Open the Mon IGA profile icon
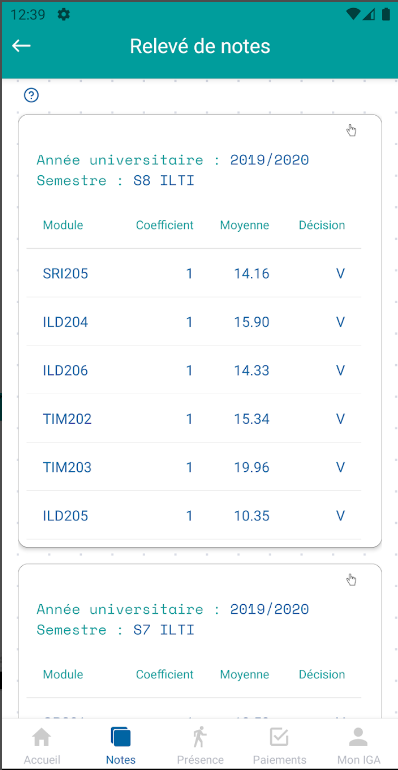Screen dimensions: 398x770 point(358,737)
